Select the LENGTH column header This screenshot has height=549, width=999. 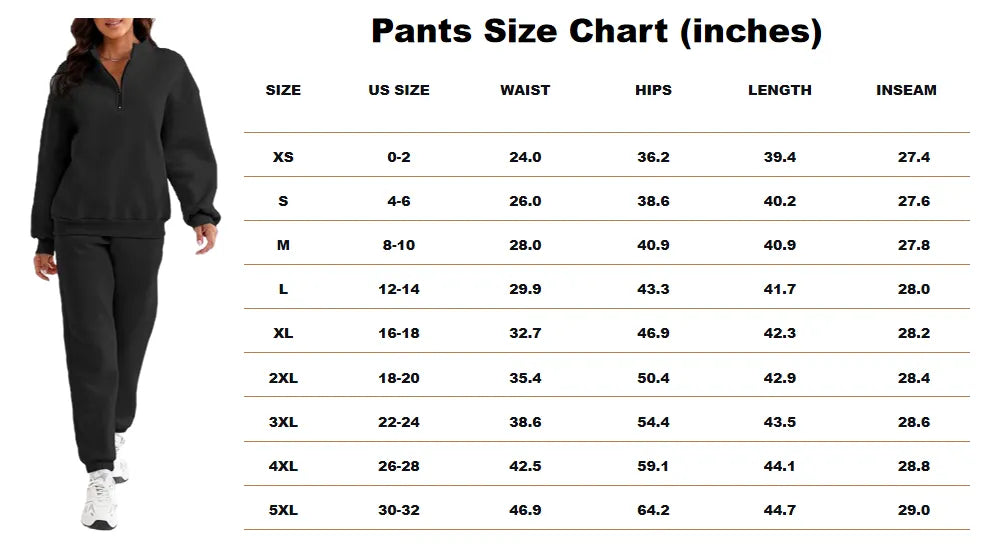[x=780, y=90]
